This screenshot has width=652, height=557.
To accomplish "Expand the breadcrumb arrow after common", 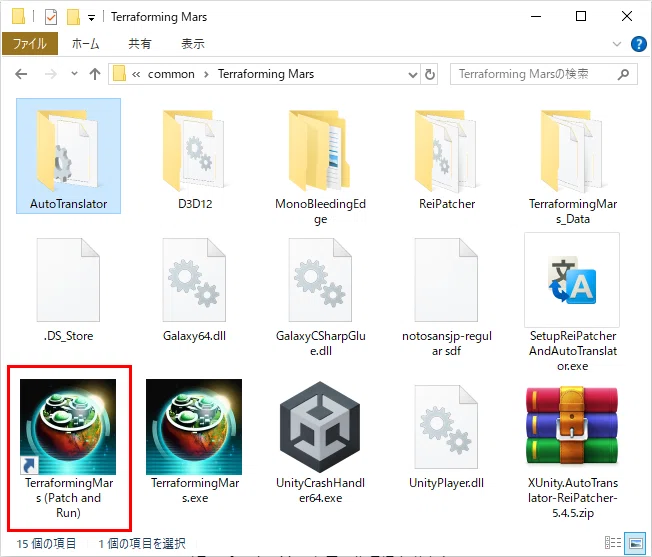I will point(206,74).
